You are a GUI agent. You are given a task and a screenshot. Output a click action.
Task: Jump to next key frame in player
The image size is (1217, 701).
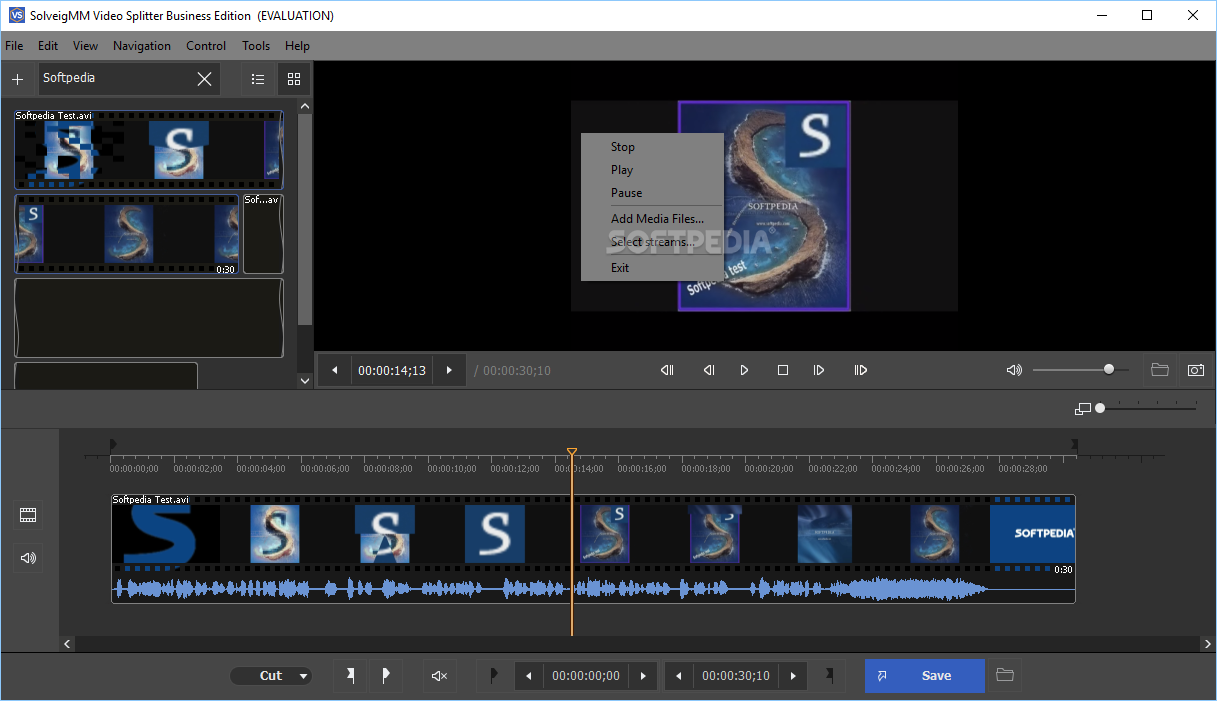point(860,370)
